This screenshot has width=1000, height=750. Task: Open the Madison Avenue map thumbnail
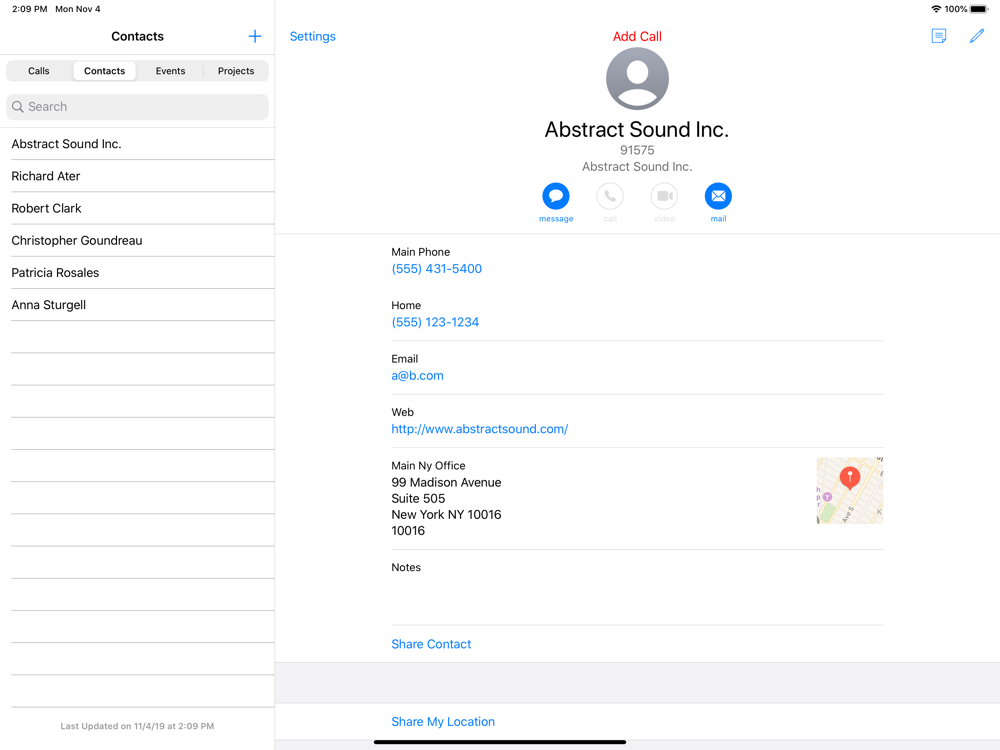click(x=849, y=491)
